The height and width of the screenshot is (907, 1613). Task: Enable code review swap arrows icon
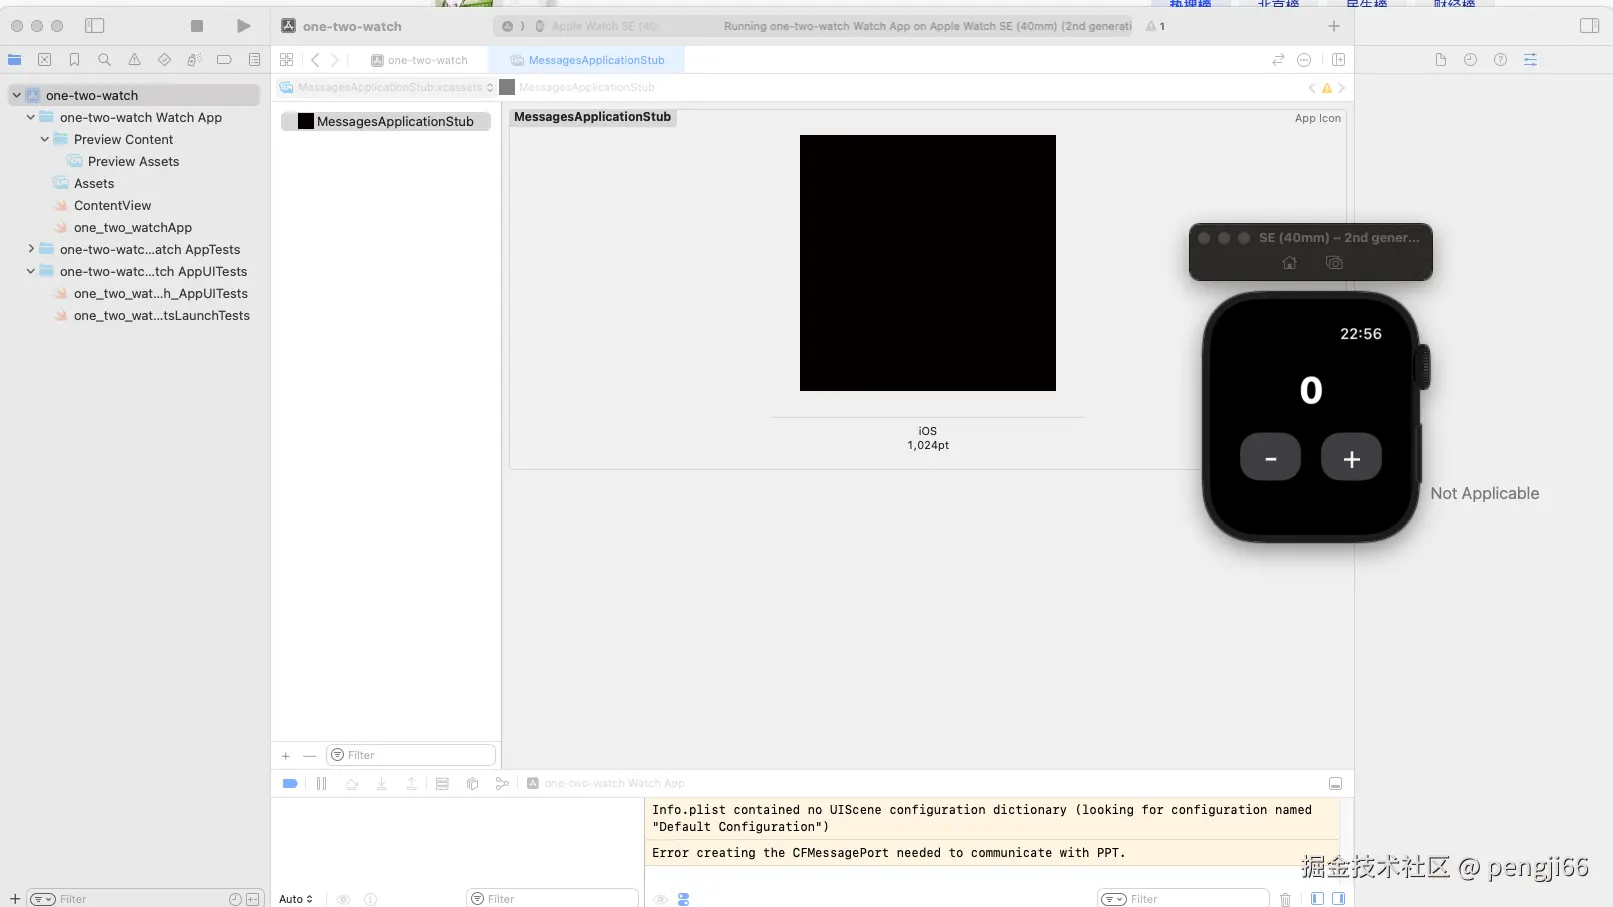coord(1278,60)
